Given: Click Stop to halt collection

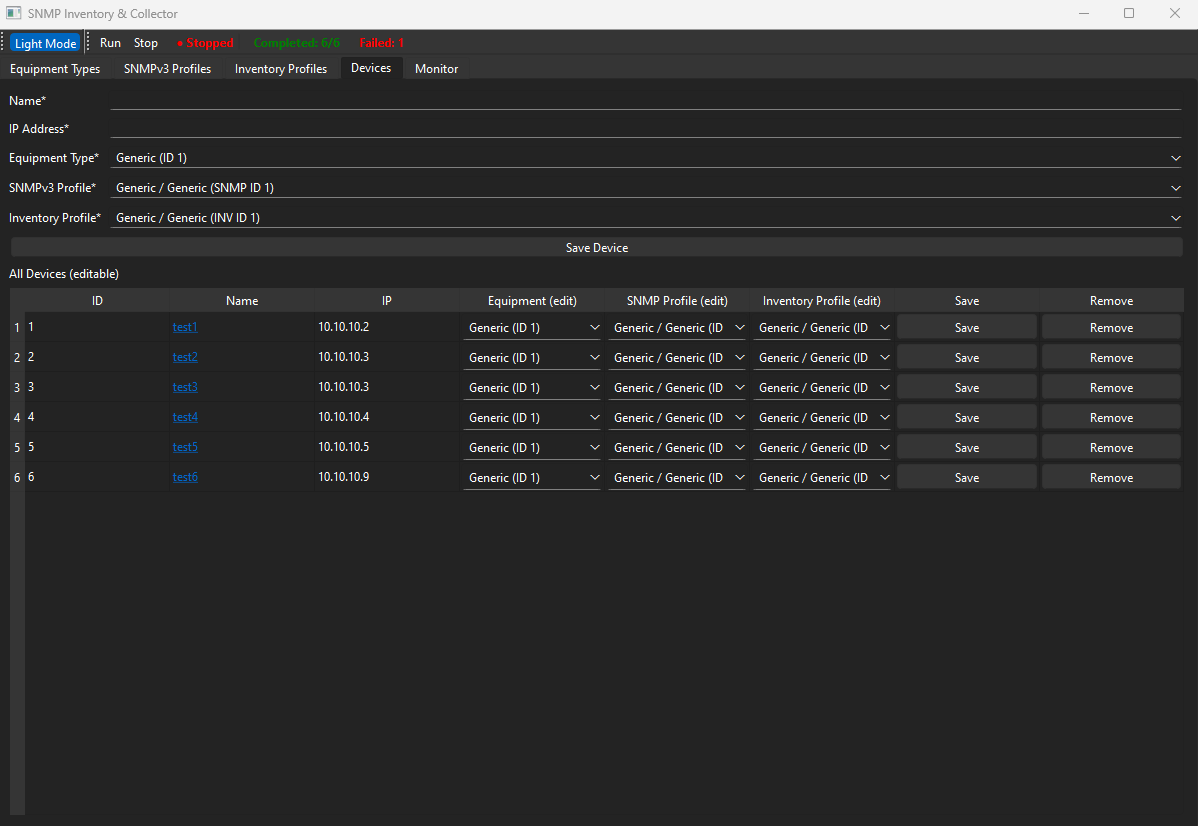Looking at the screenshot, I should [x=145, y=43].
